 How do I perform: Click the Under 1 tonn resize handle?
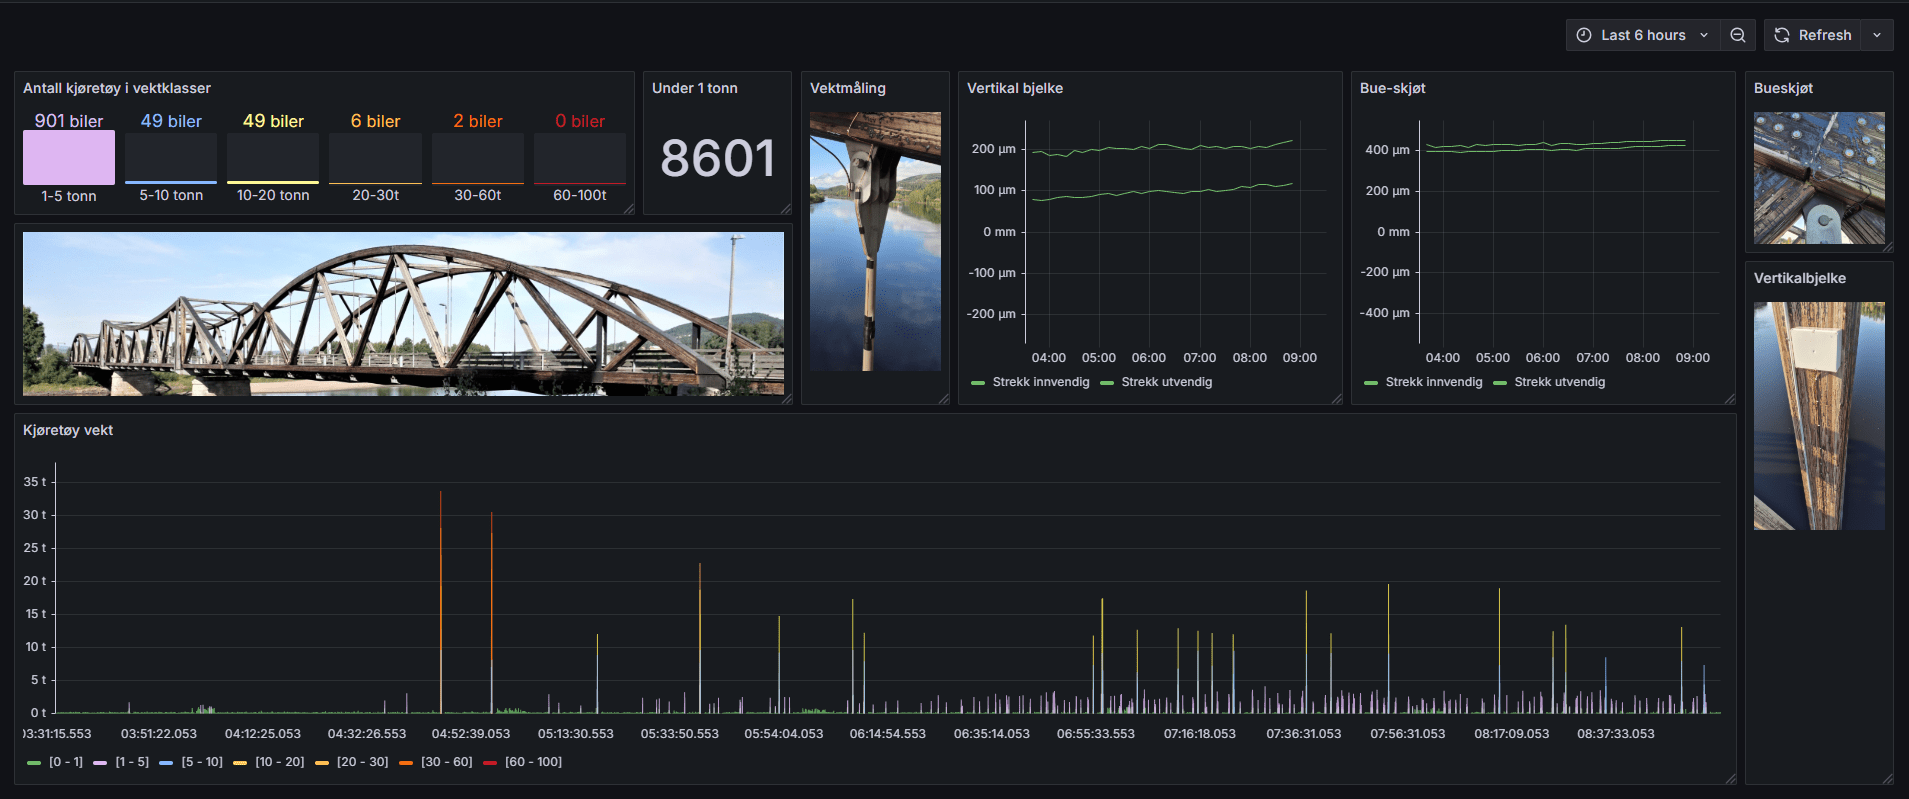pos(785,208)
